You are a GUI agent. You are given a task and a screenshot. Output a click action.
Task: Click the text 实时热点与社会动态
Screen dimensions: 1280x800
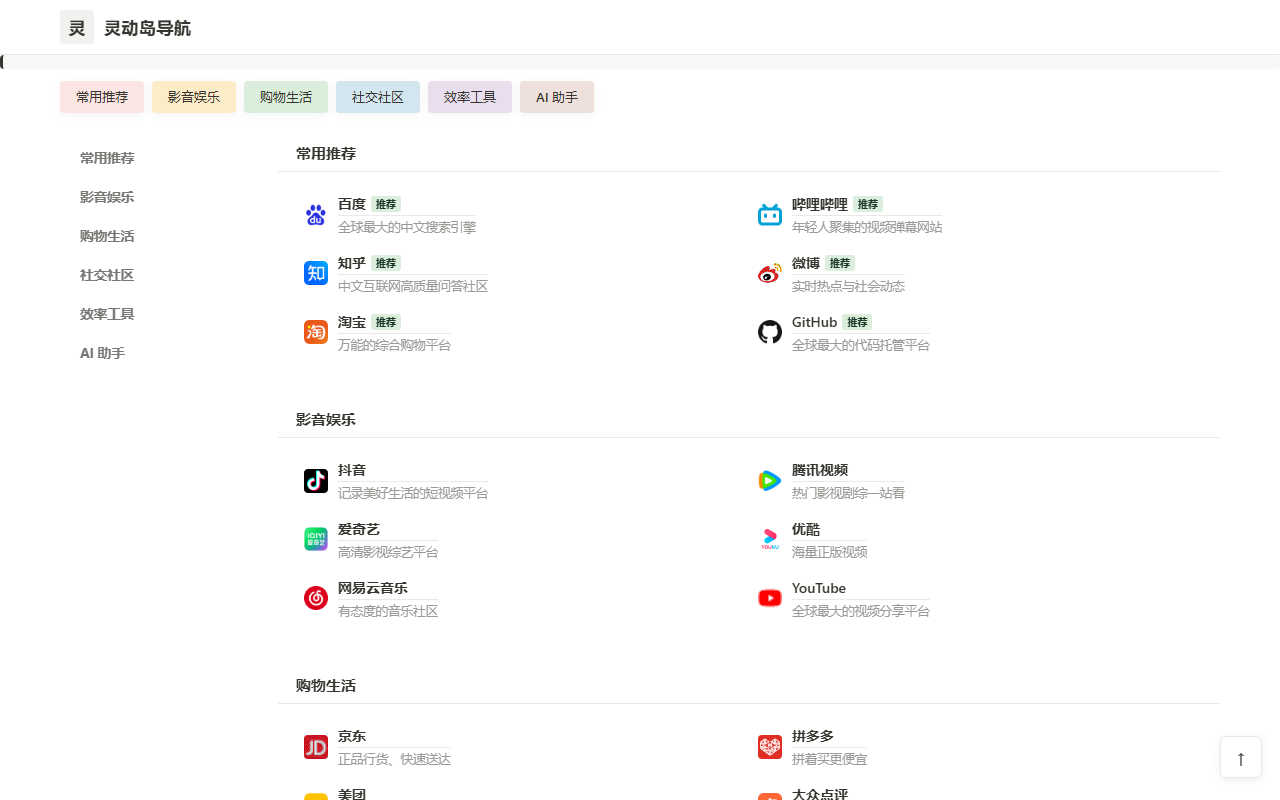pos(848,286)
